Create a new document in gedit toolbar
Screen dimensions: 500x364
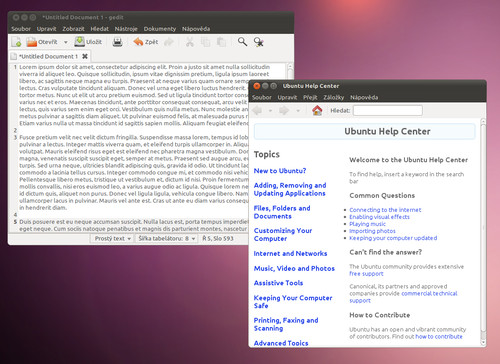(16, 42)
